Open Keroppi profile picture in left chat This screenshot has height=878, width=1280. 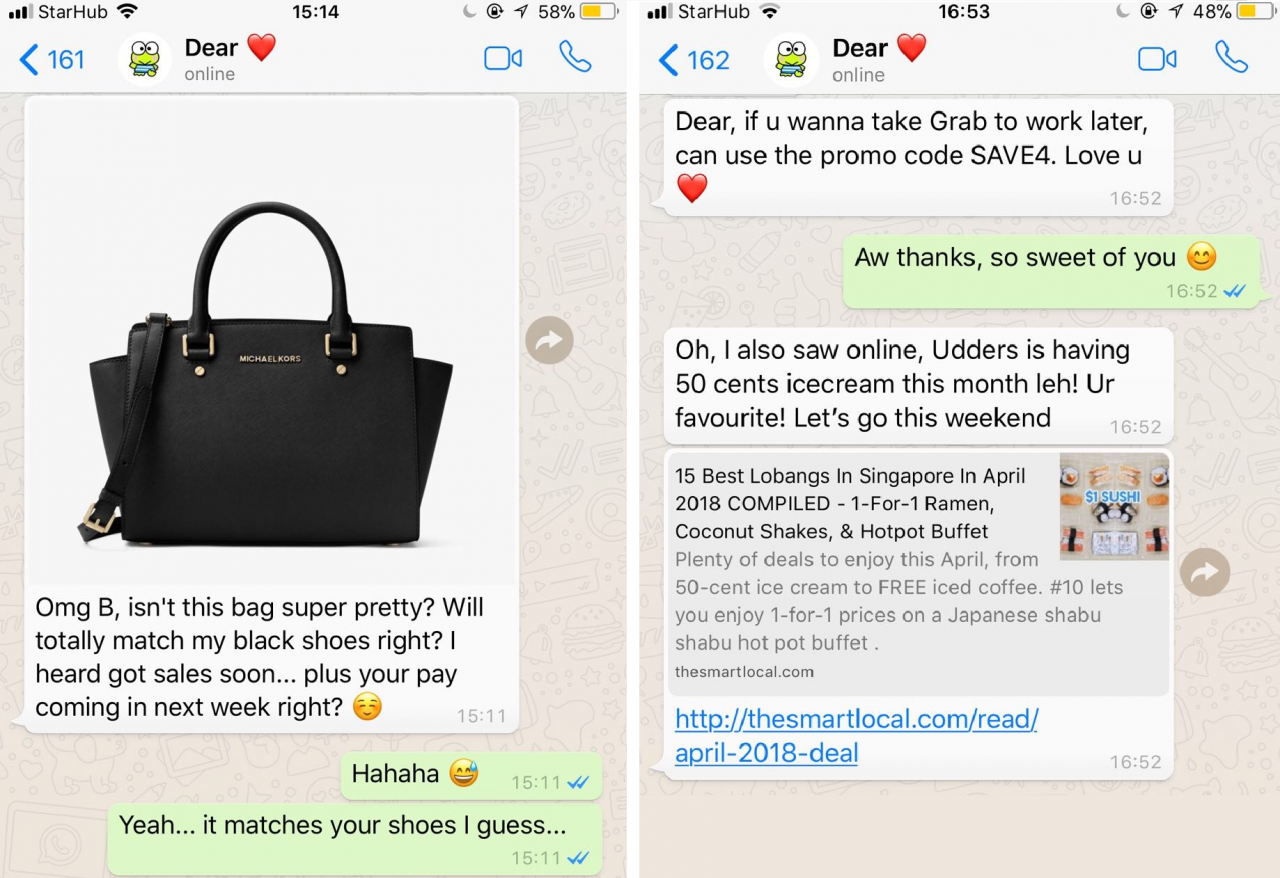(x=145, y=59)
